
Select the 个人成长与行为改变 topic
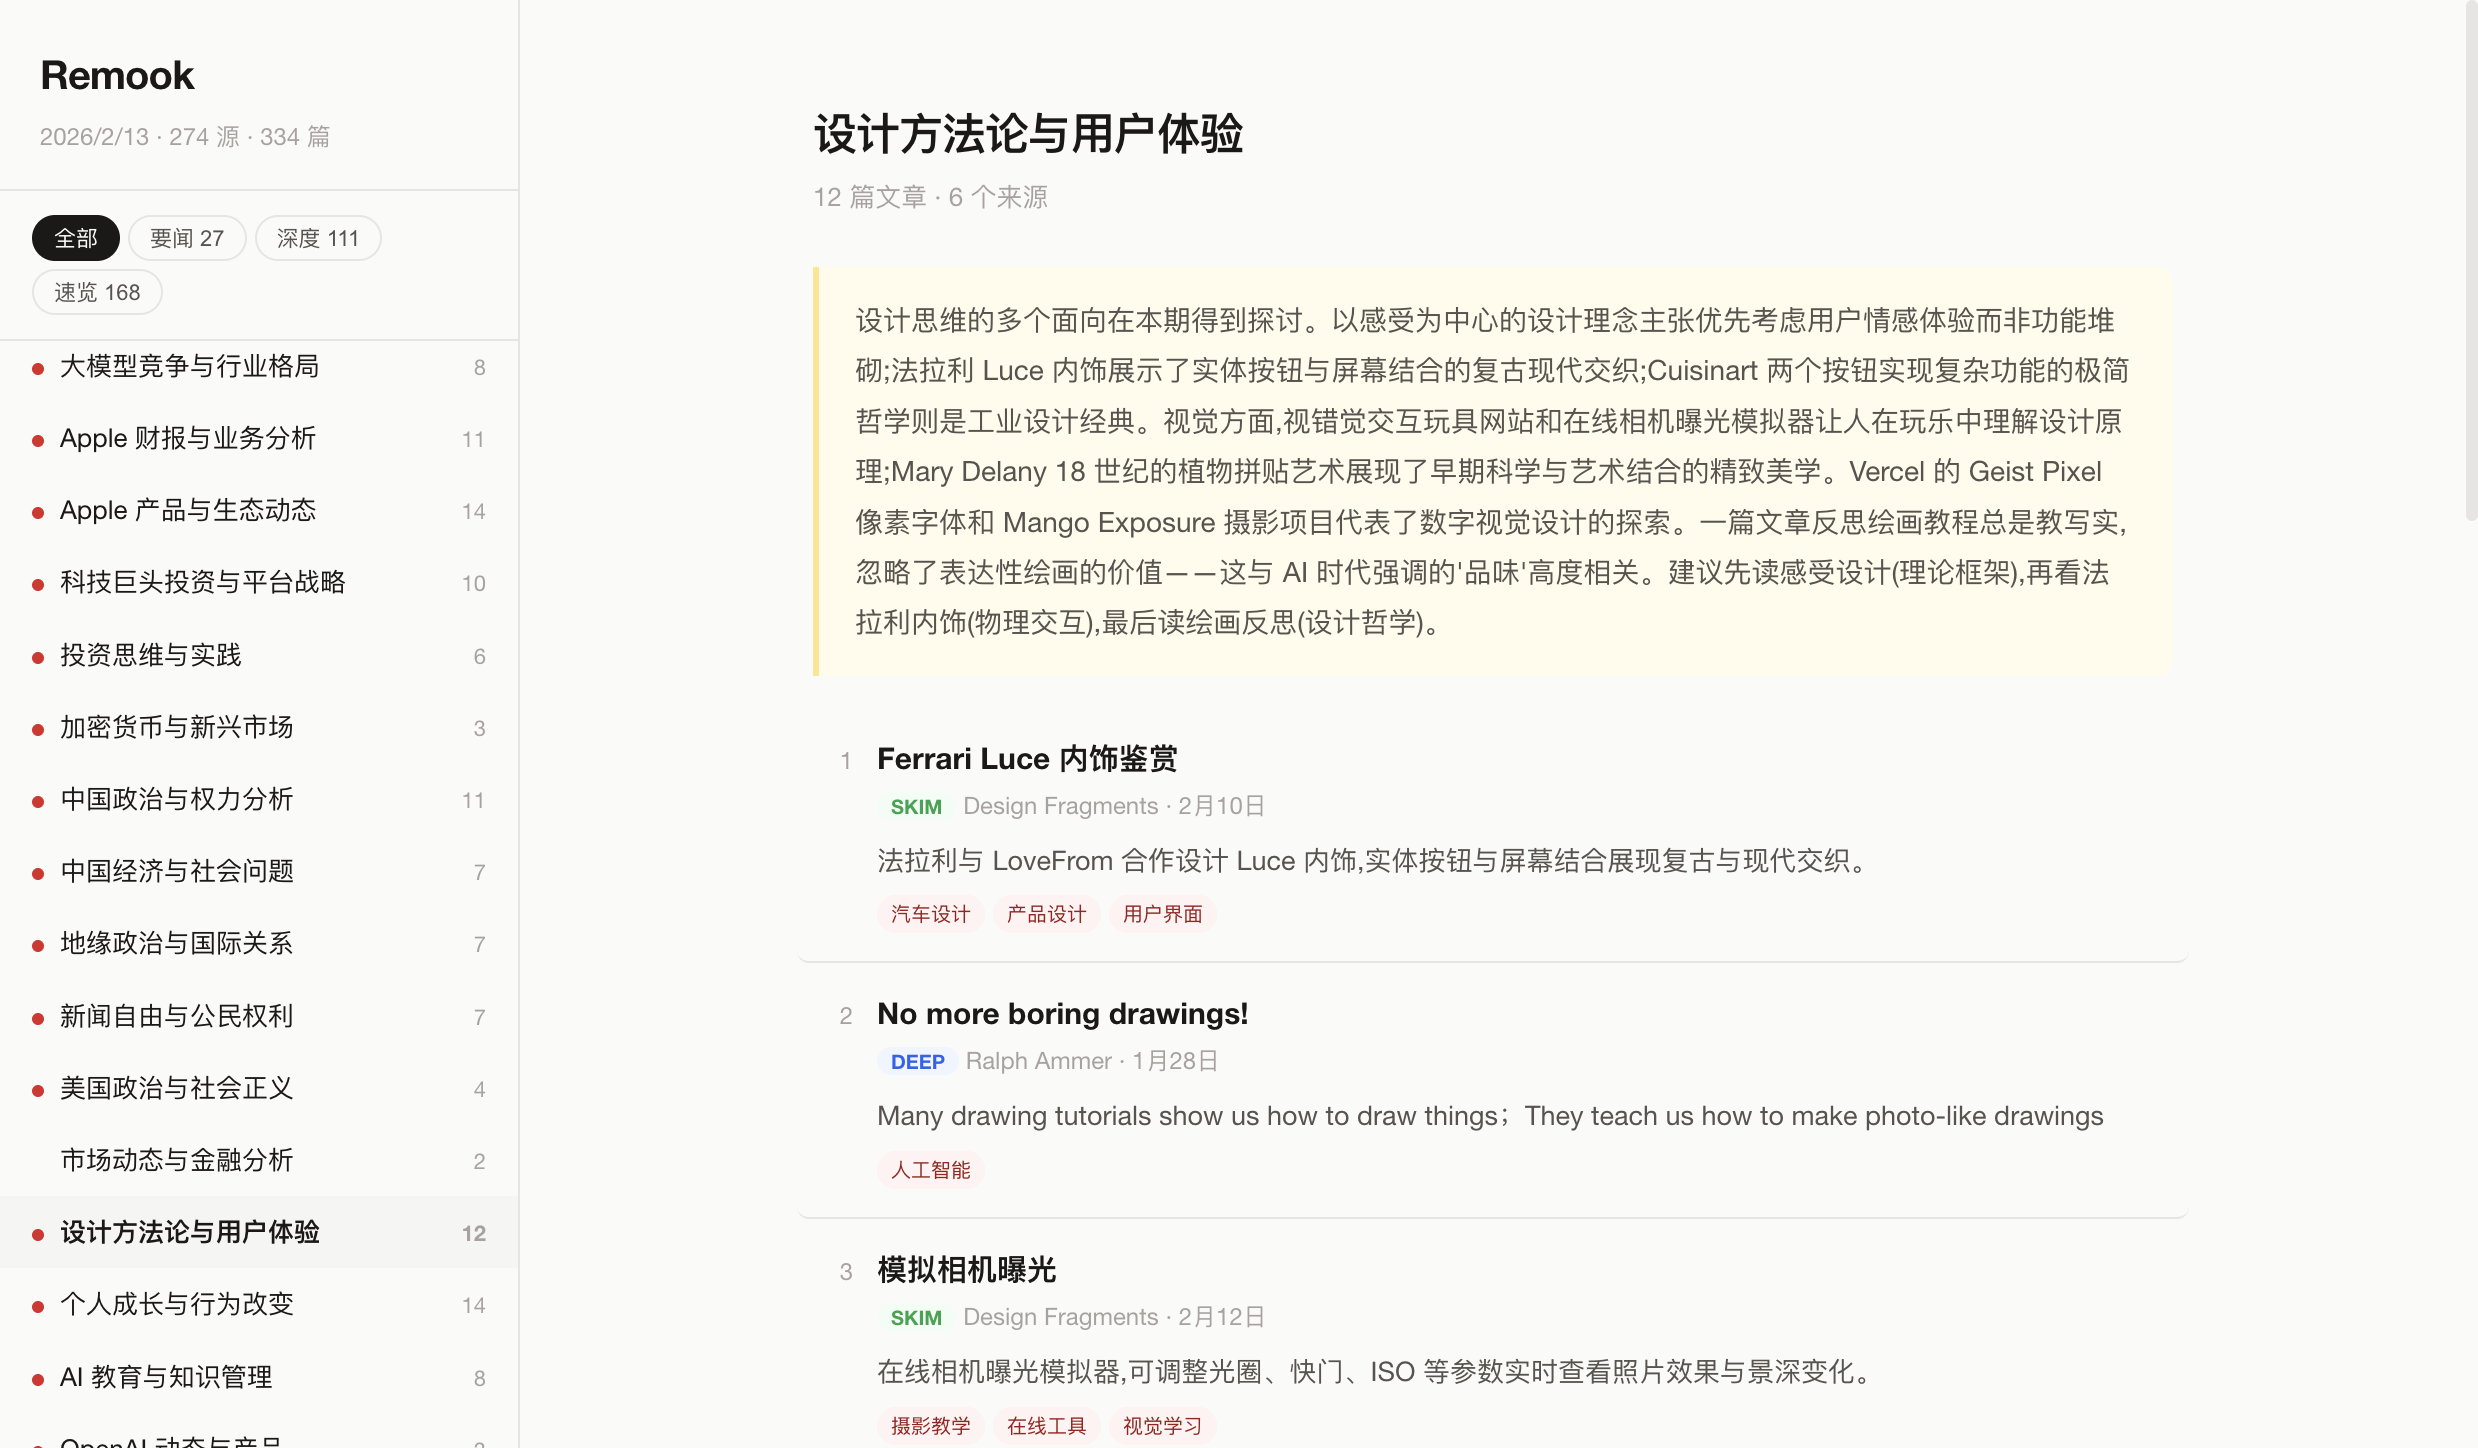pyautogui.click(x=177, y=1305)
